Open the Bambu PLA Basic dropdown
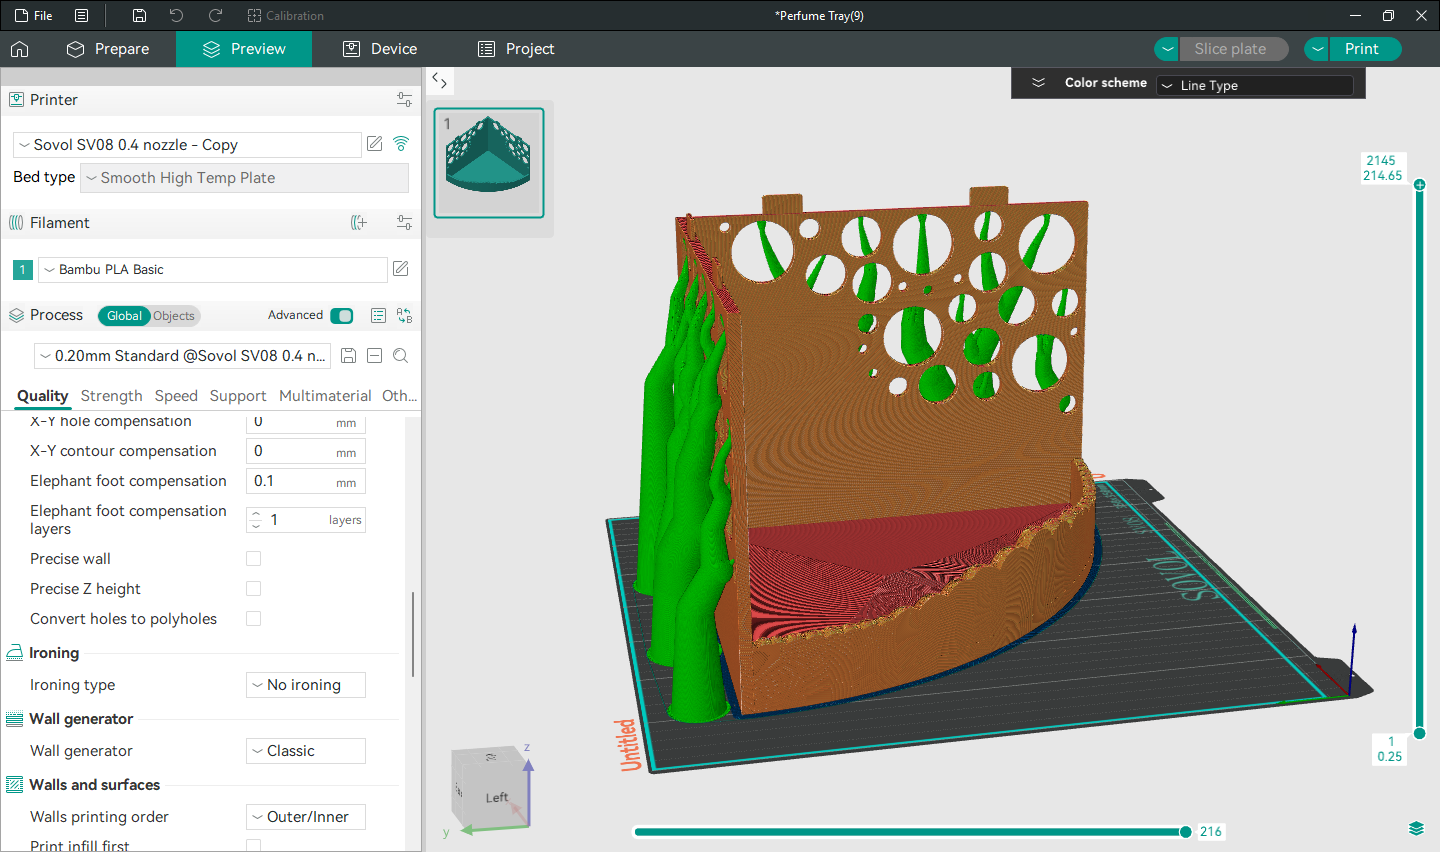 [x=212, y=270]
